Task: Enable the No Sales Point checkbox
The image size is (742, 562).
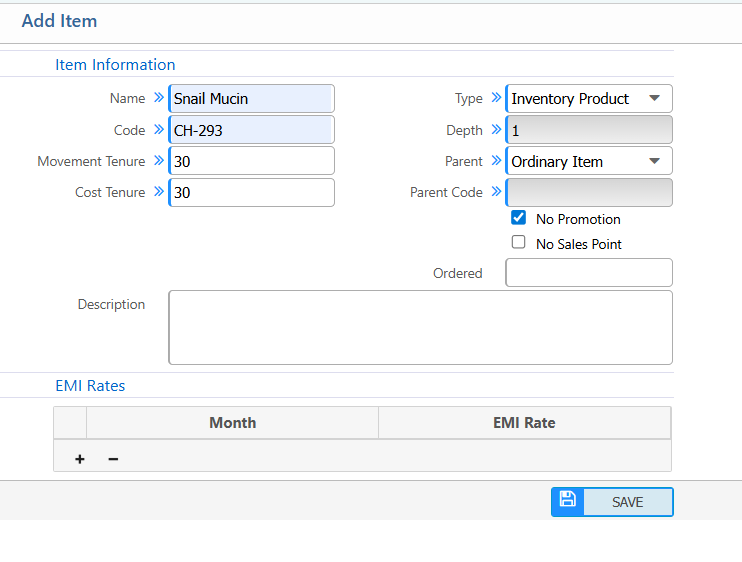Action: click(x=518, y=243)
